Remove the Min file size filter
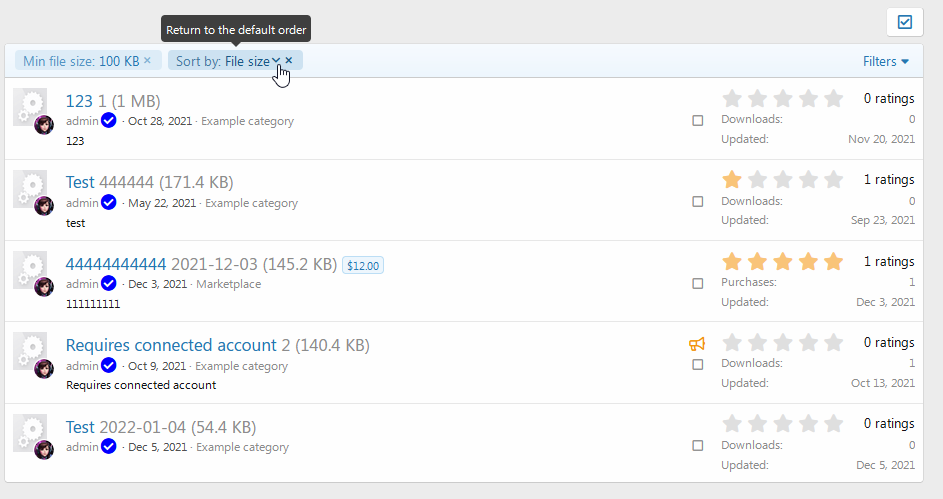943x499 pixels. [147, 60]
